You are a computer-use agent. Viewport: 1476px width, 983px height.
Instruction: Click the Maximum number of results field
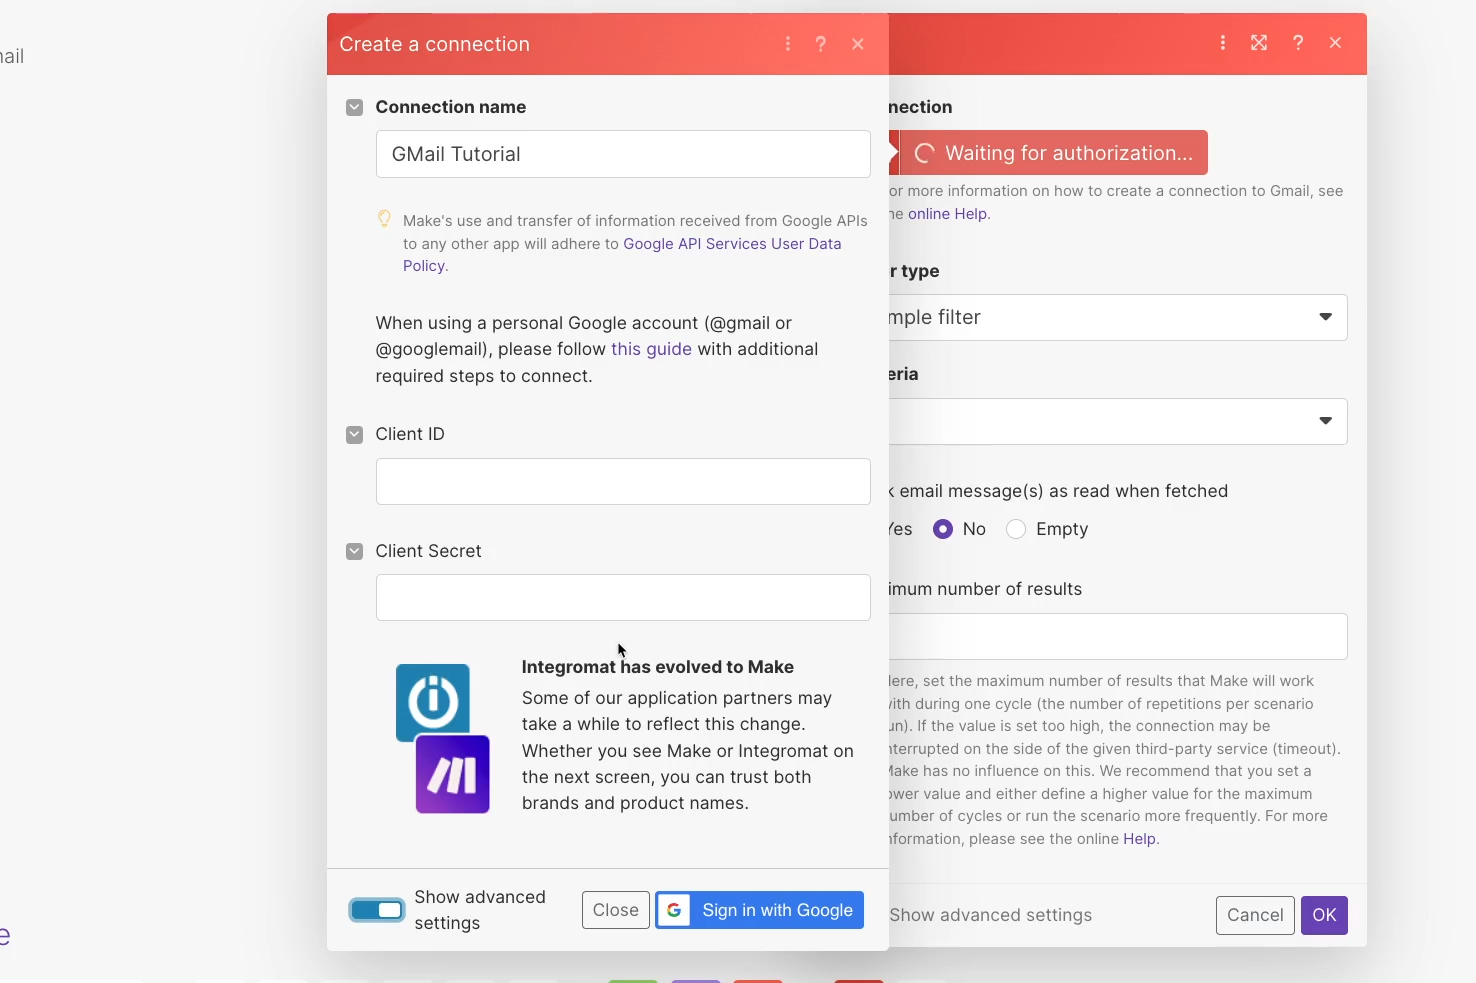tap(1117, 636)
